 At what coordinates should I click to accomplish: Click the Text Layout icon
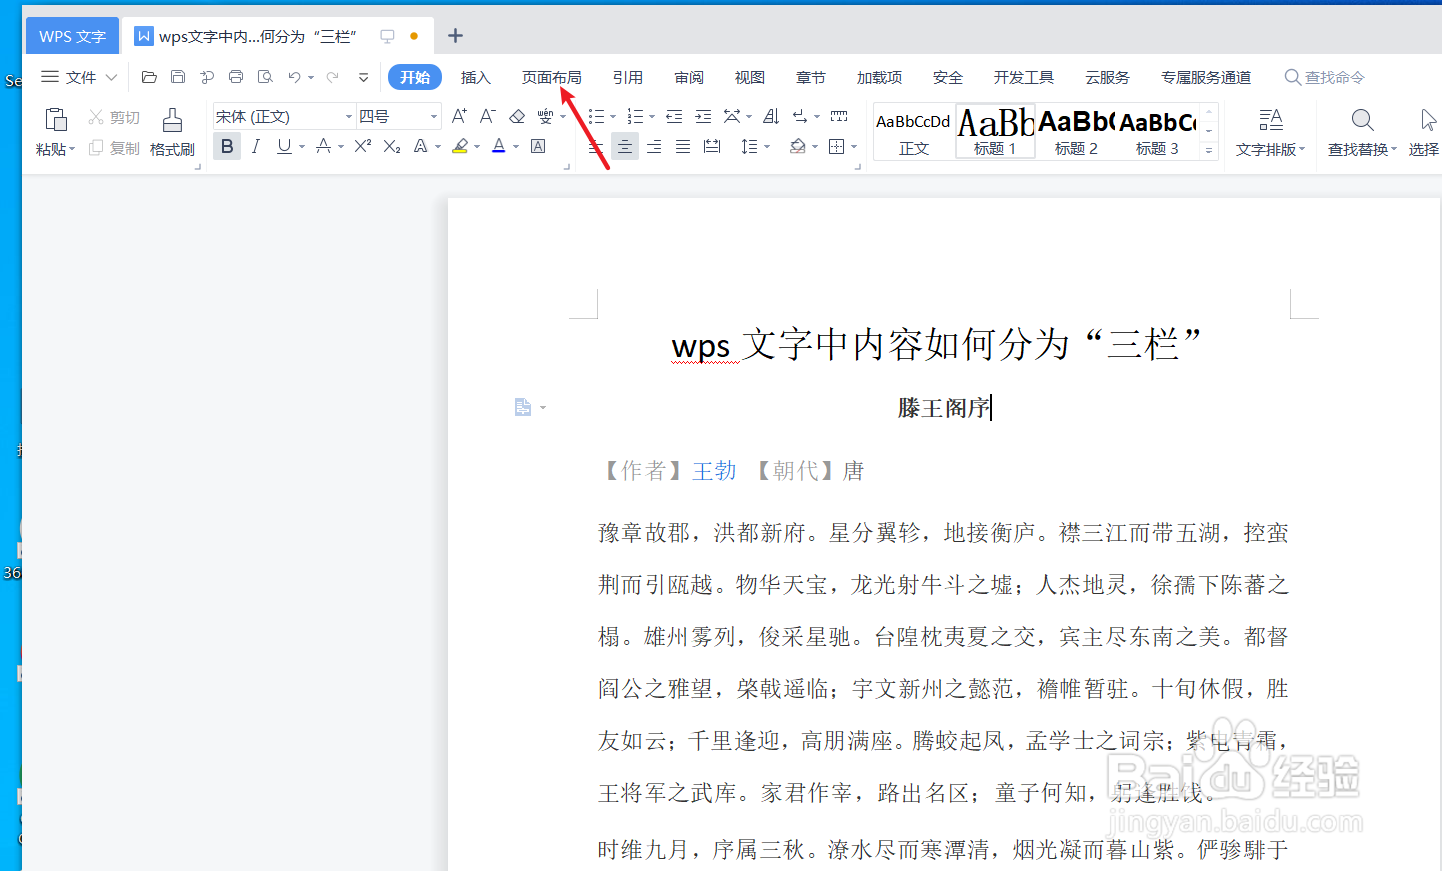pyautogui.click(x=1270, y=120)
